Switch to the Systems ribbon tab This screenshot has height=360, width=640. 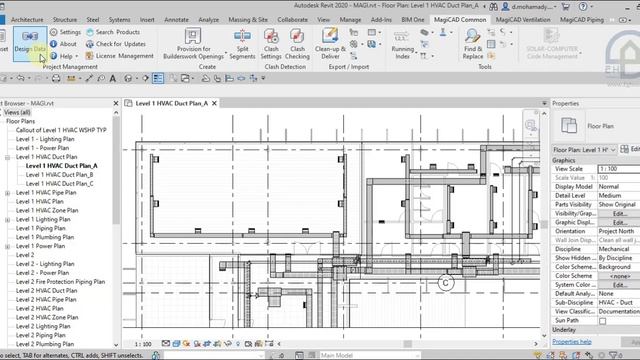119,20
